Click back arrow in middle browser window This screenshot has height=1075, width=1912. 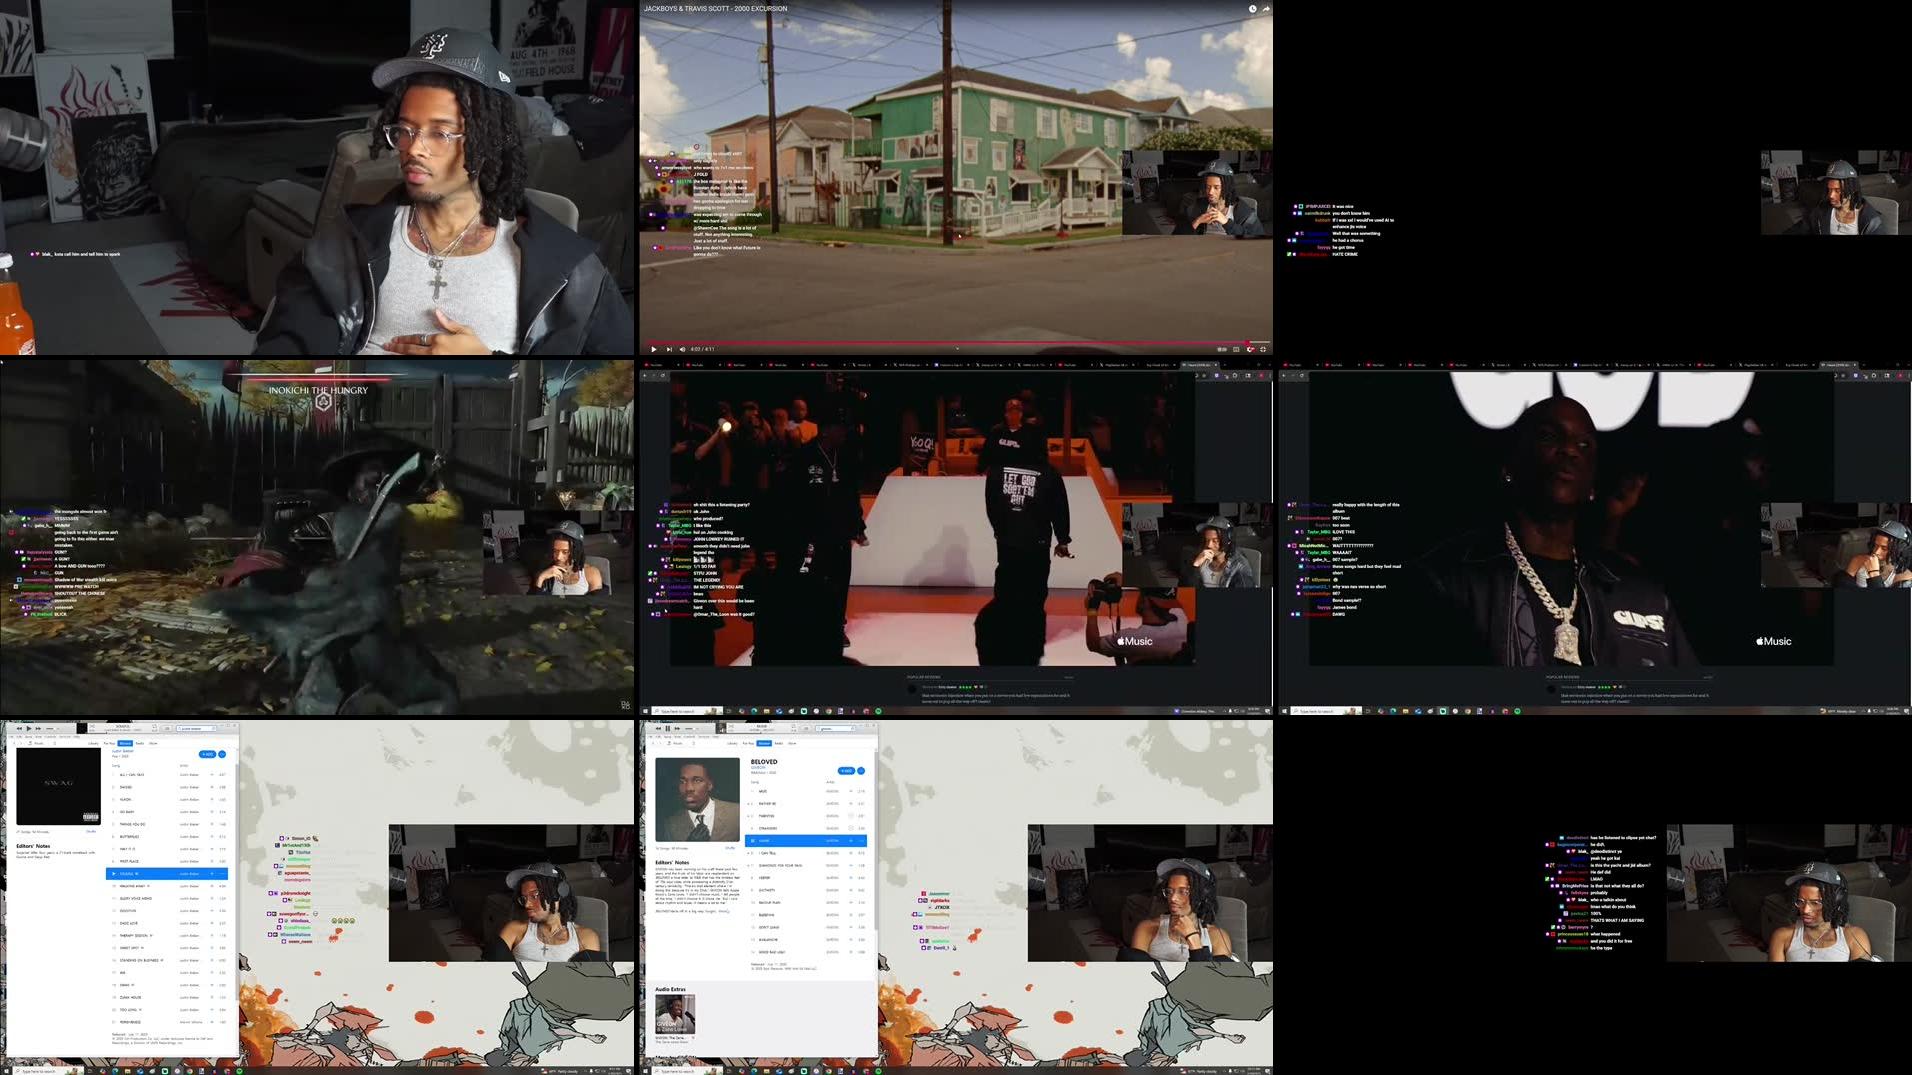[645, 375]
